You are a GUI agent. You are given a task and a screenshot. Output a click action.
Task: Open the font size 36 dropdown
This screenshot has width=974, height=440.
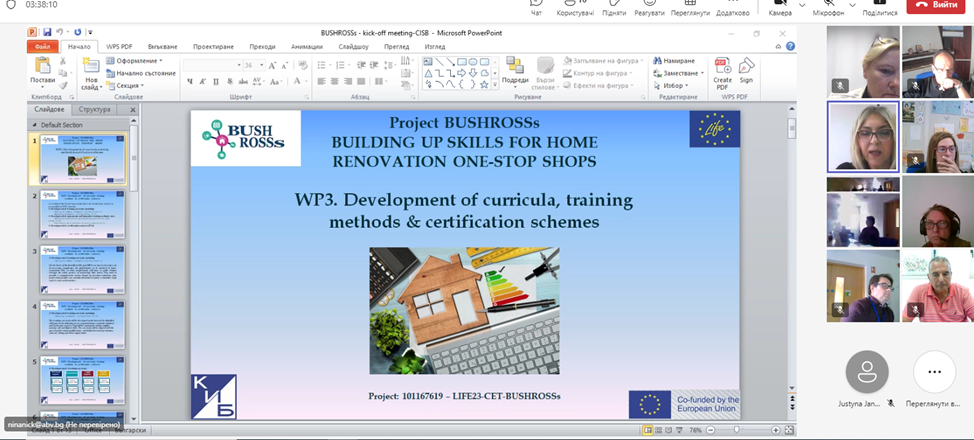point(262,65)
